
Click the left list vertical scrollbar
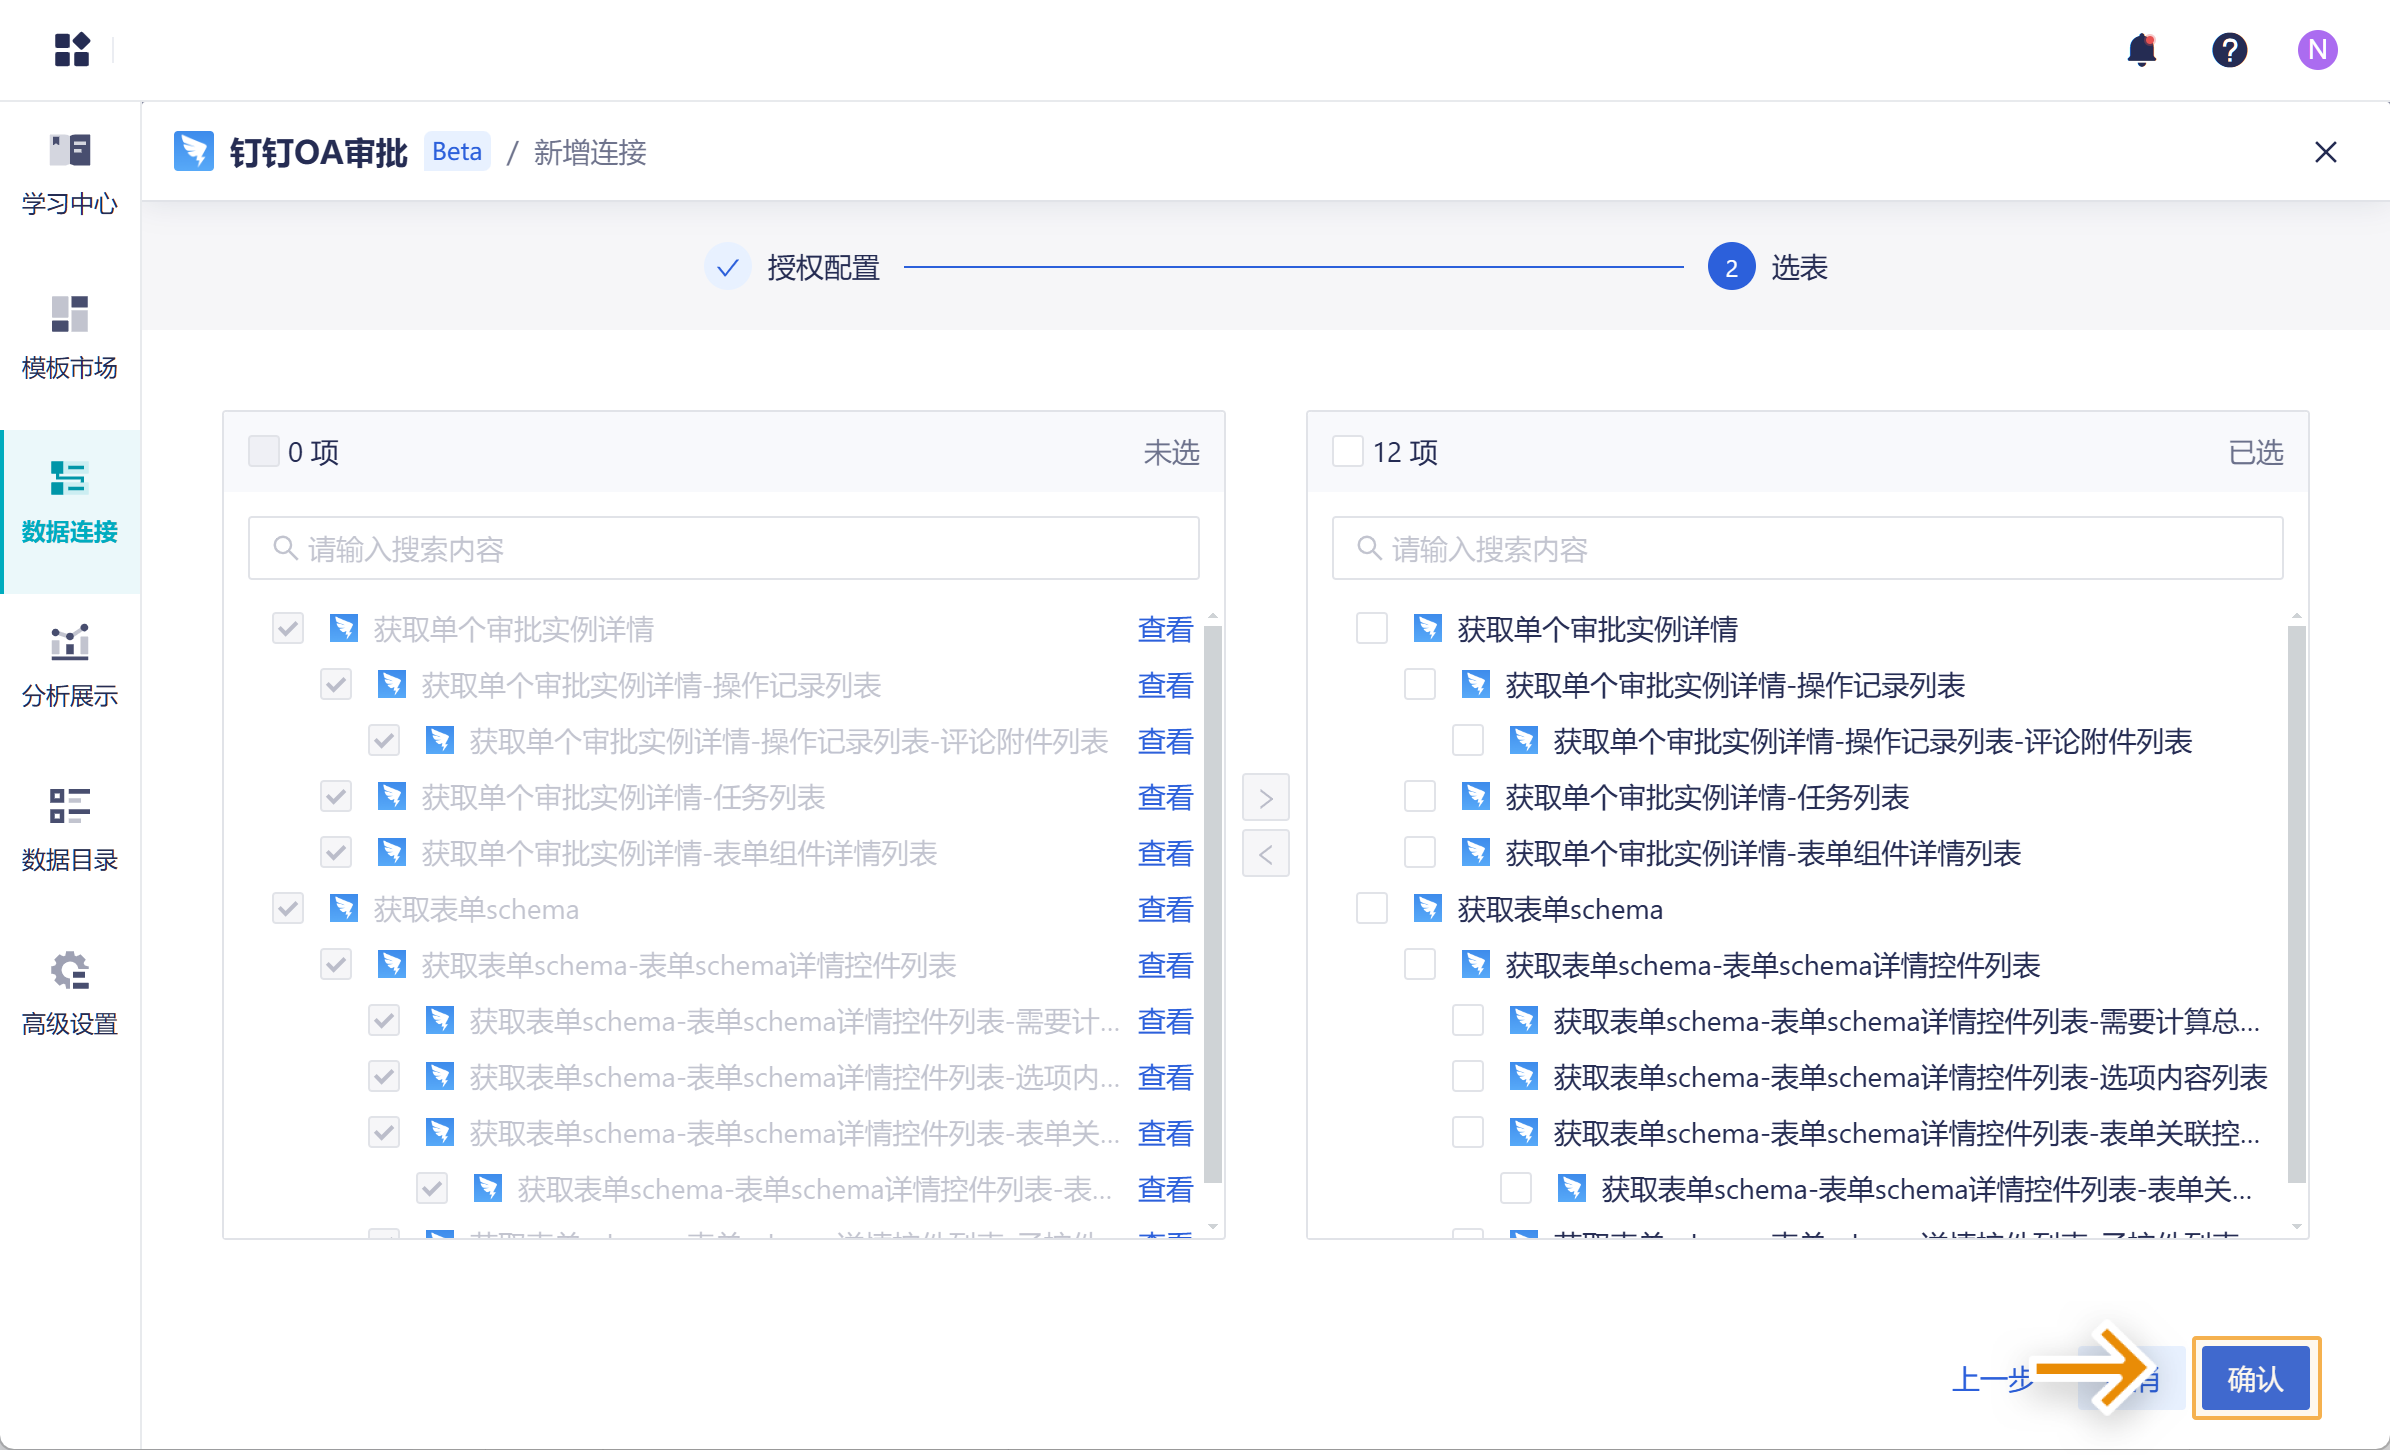(x=1212, y=900)
